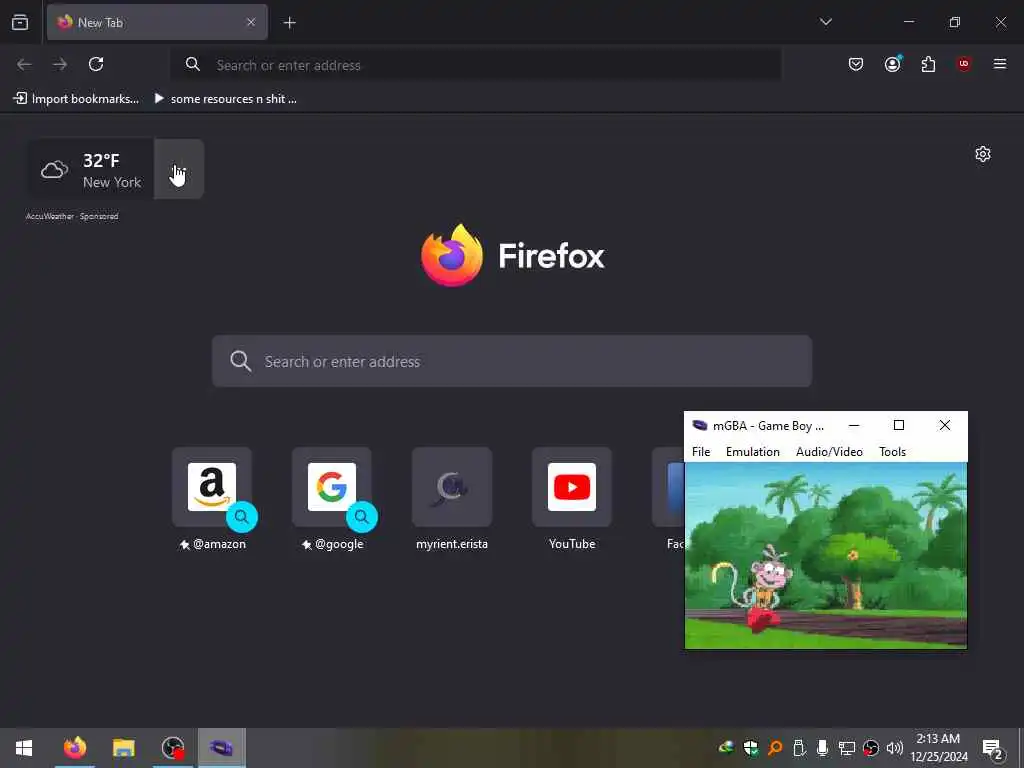Open the Windows Start menu
Viewport: 1024px width, 768px height.
point(24,748)
